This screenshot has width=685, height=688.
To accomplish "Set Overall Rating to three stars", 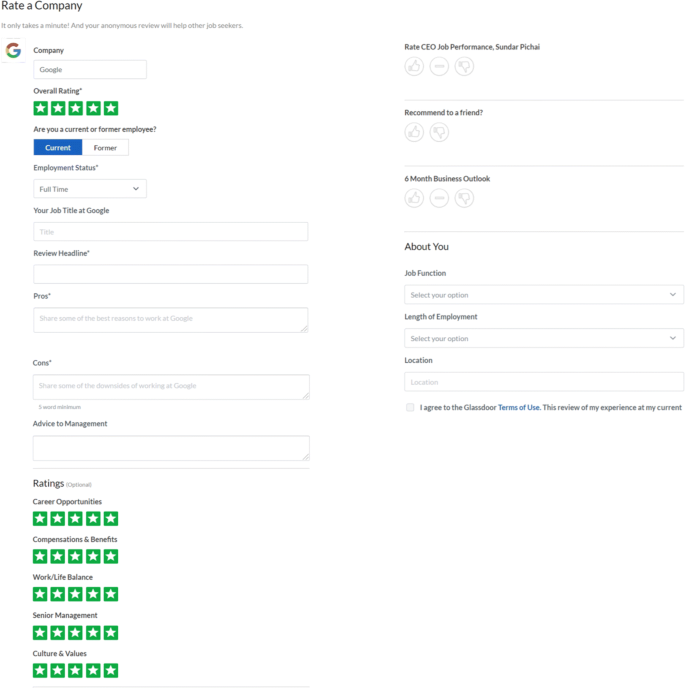I will 76,108.
